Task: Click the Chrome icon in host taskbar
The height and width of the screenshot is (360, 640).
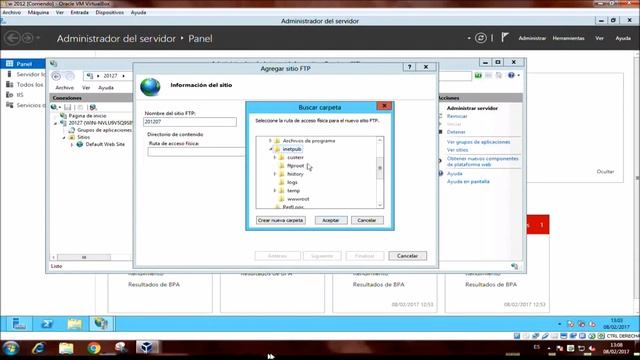Action: [x=93, y=348]
